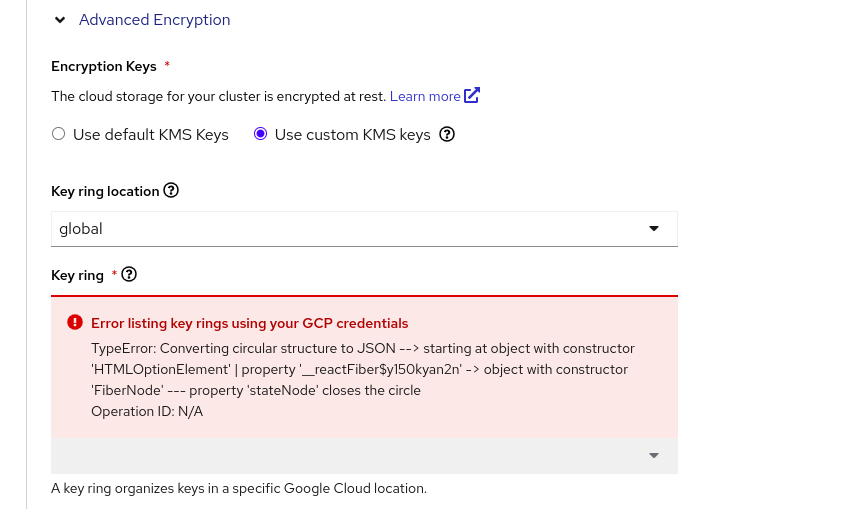Select the Use default KMS Keys radio button
The width and height of the screenshot is (851, 509).
click(59, 134)
